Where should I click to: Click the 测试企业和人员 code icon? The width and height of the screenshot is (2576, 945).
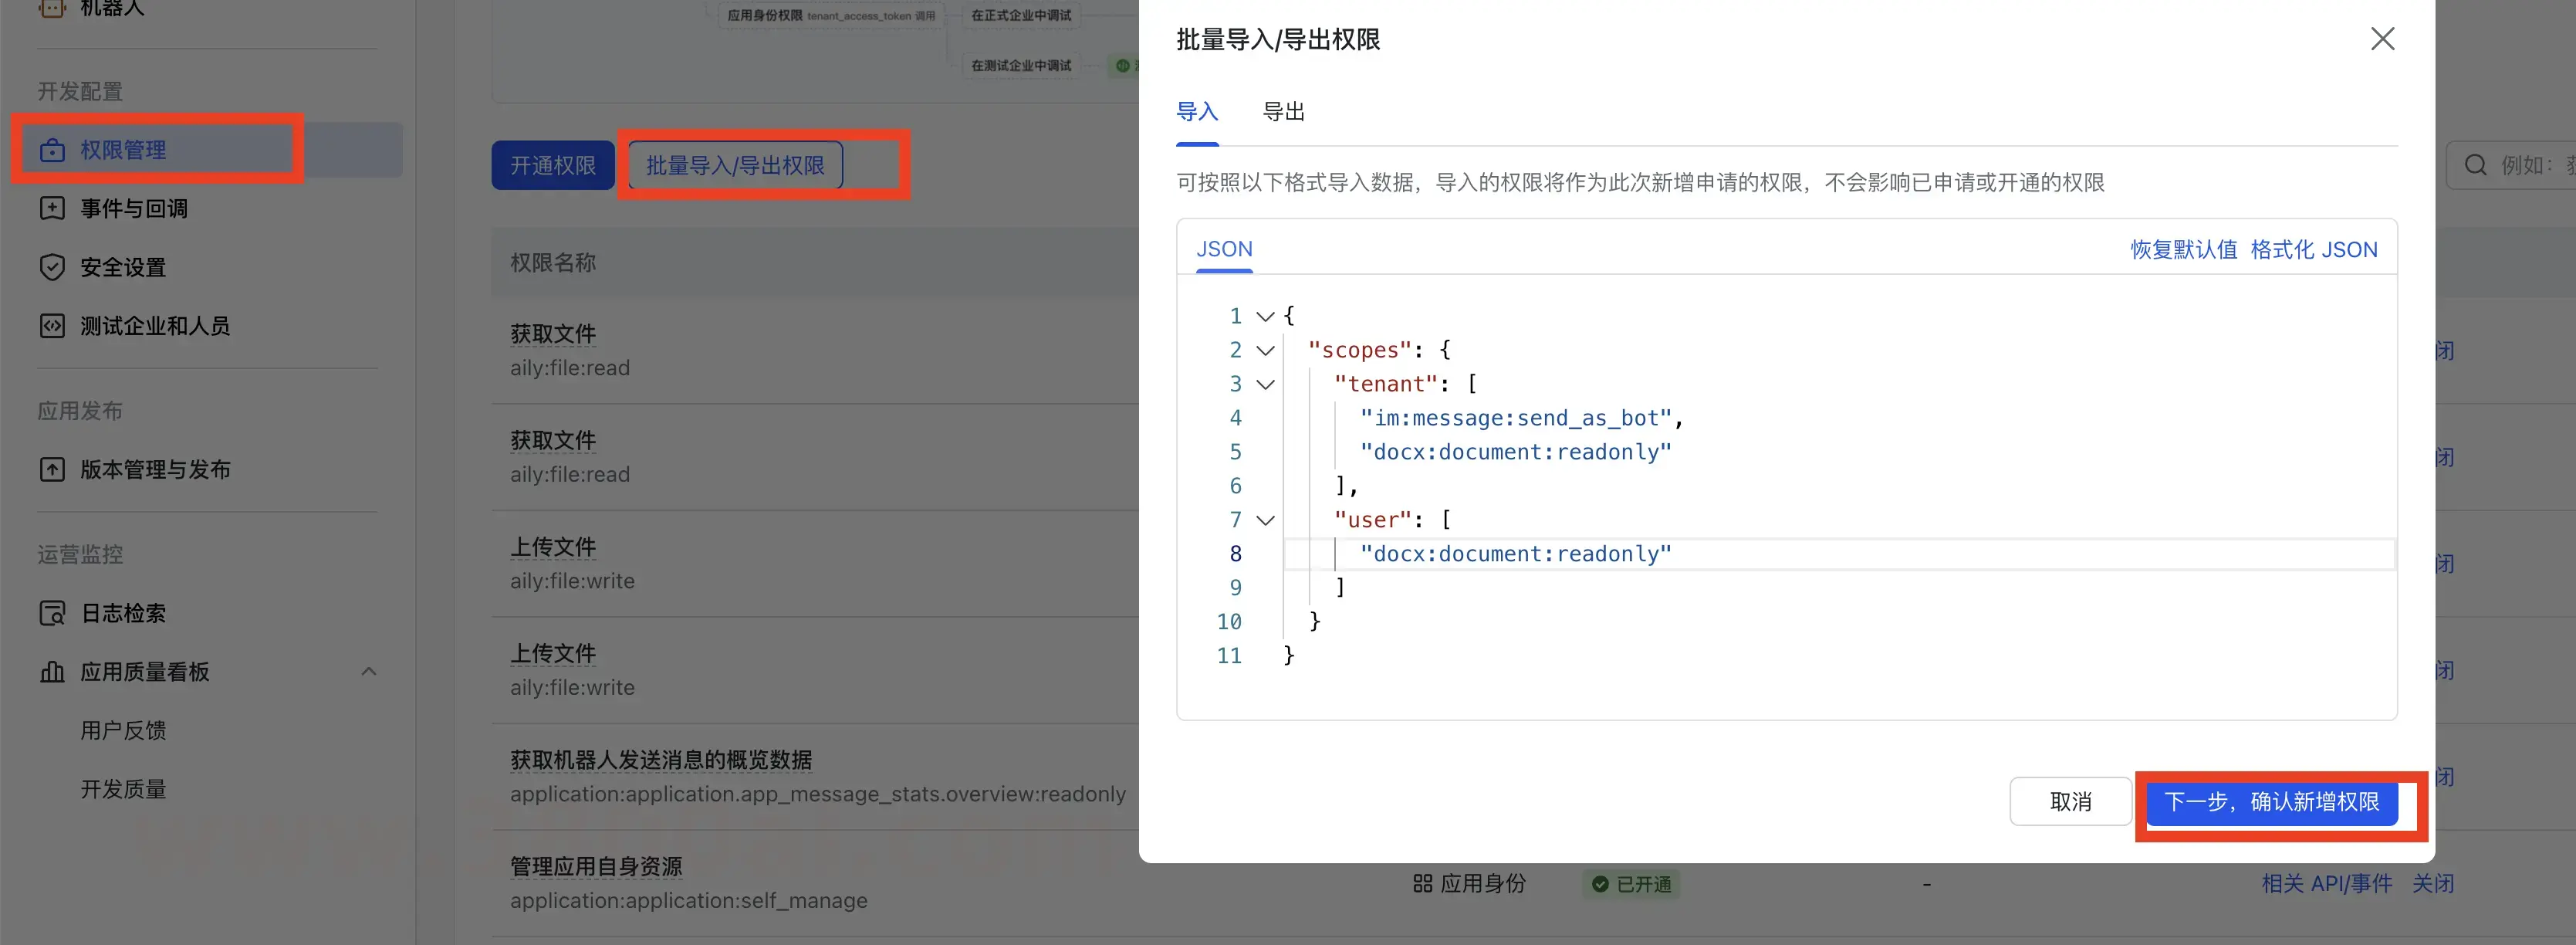click(52, 326)
